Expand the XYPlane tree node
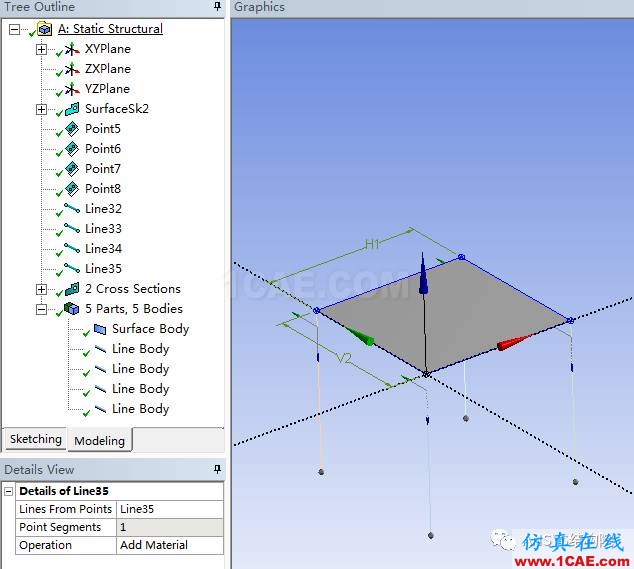 (x=41, y=49)
